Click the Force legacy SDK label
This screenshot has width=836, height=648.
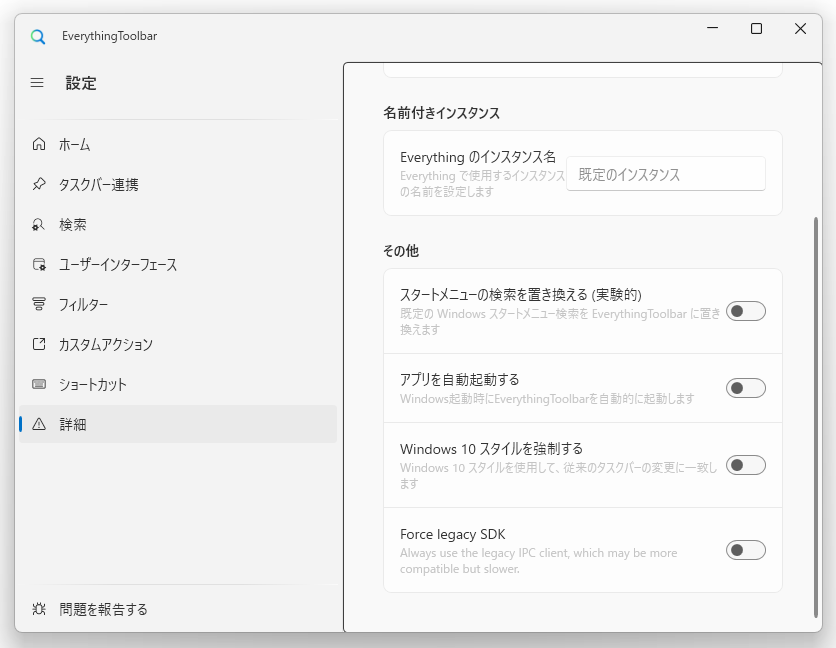coord(453,534)
